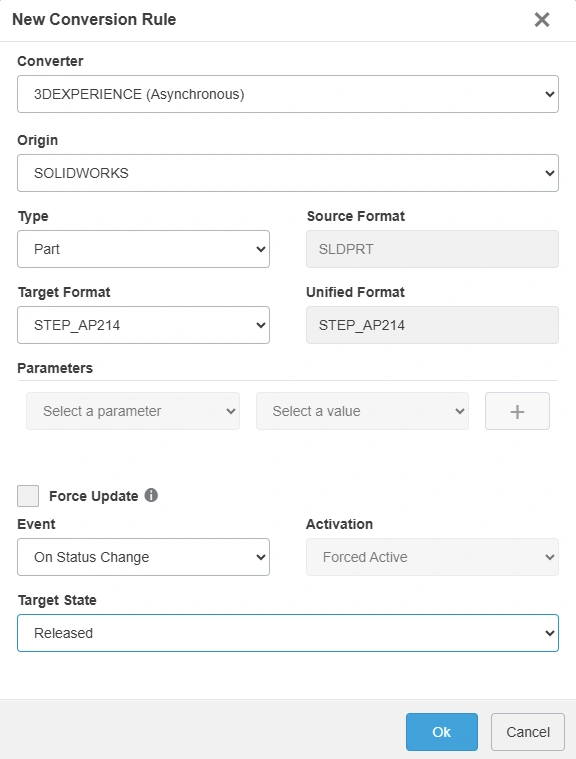
Task: Open the Type dropdown set to Part
Action: tap(143, 249)
